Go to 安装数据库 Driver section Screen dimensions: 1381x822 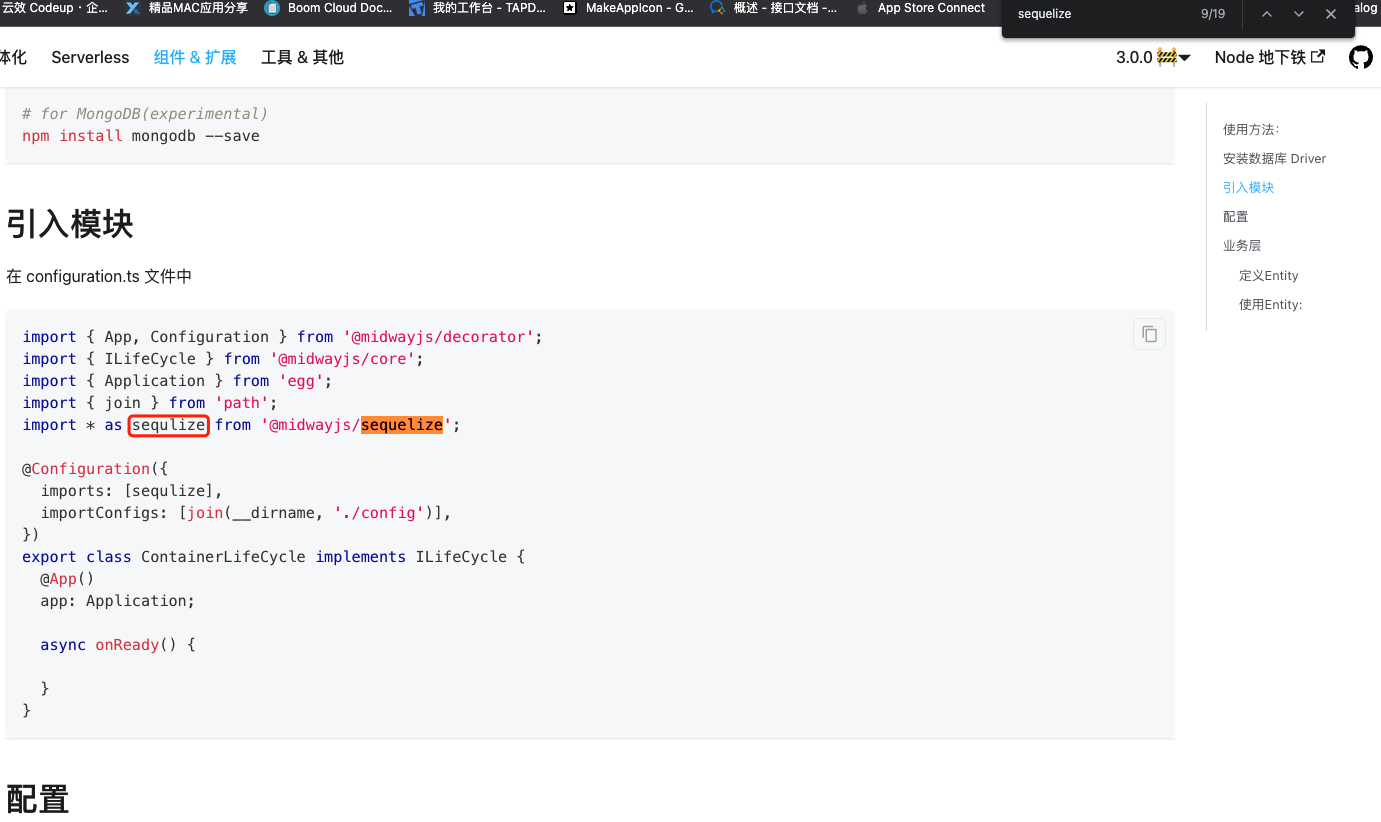pyautogui.click(x=1274, y=158)
